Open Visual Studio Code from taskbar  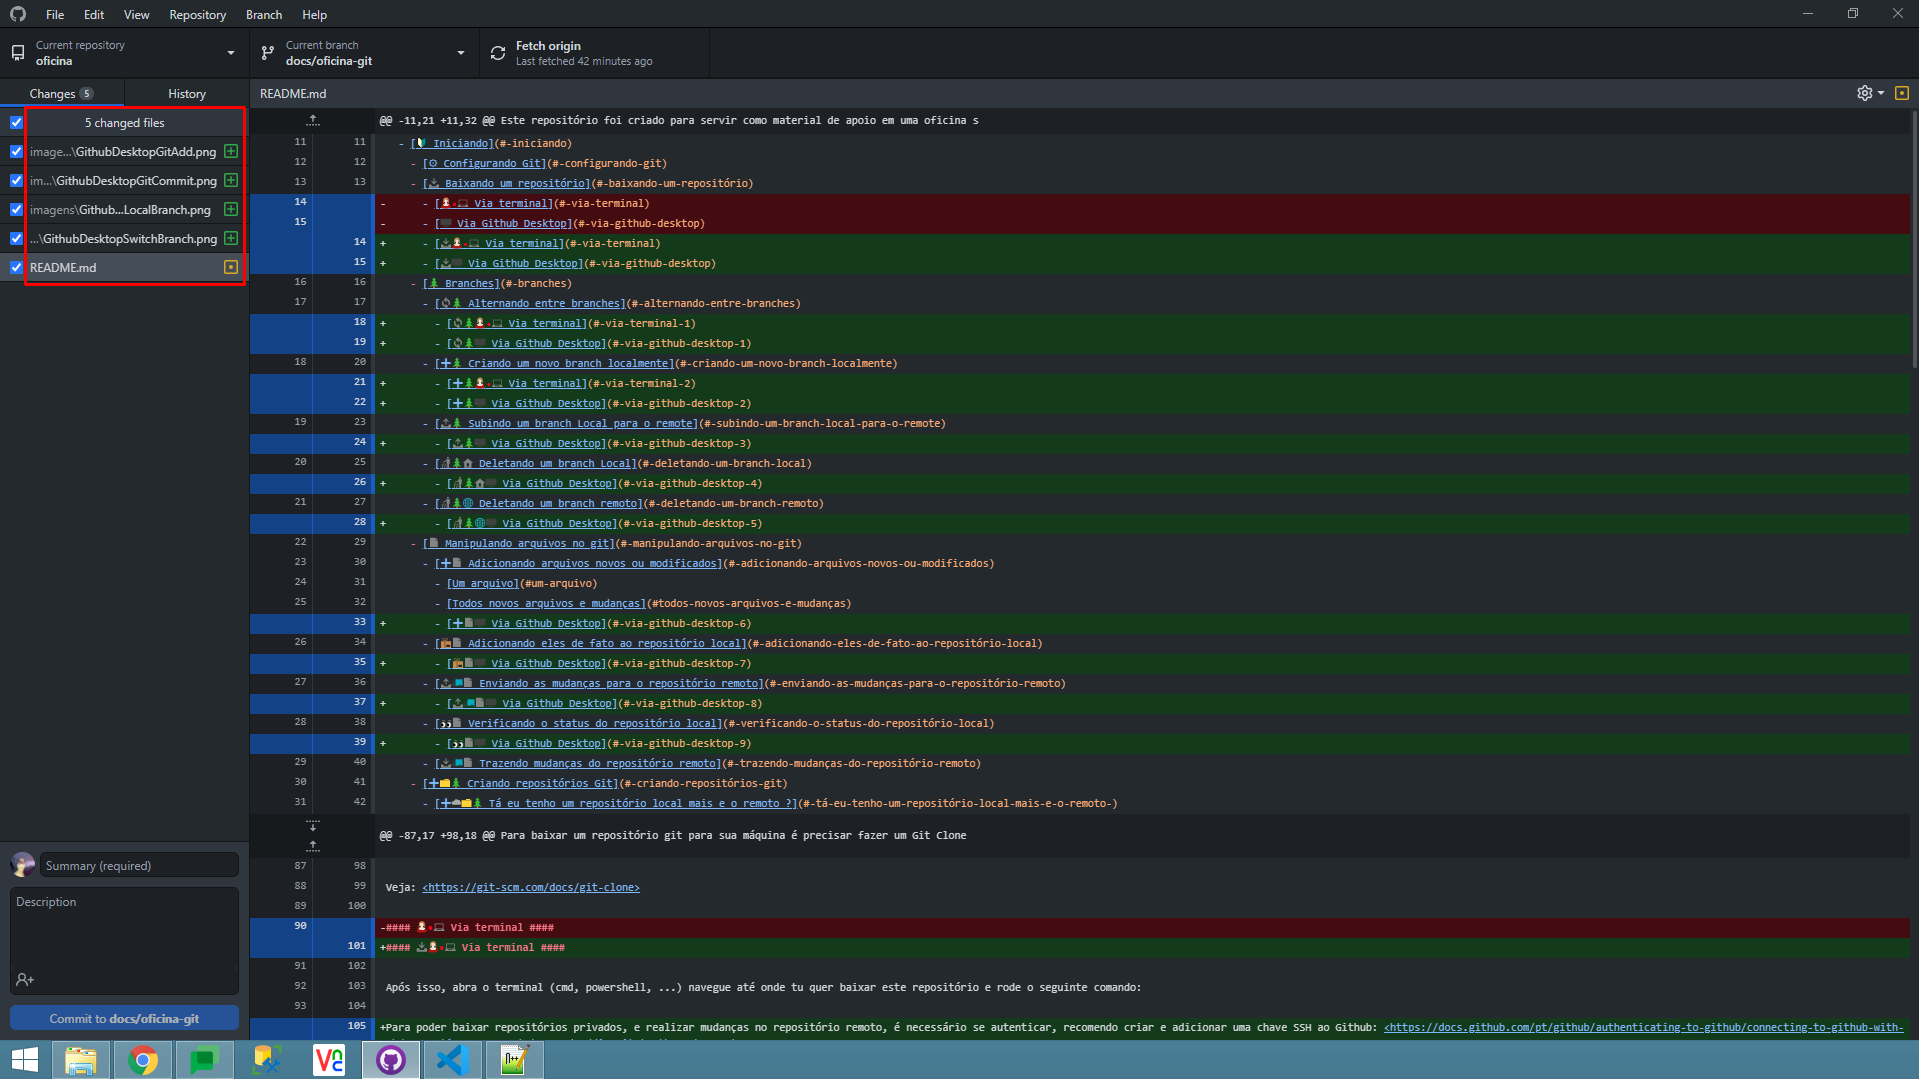(453, 1060)
